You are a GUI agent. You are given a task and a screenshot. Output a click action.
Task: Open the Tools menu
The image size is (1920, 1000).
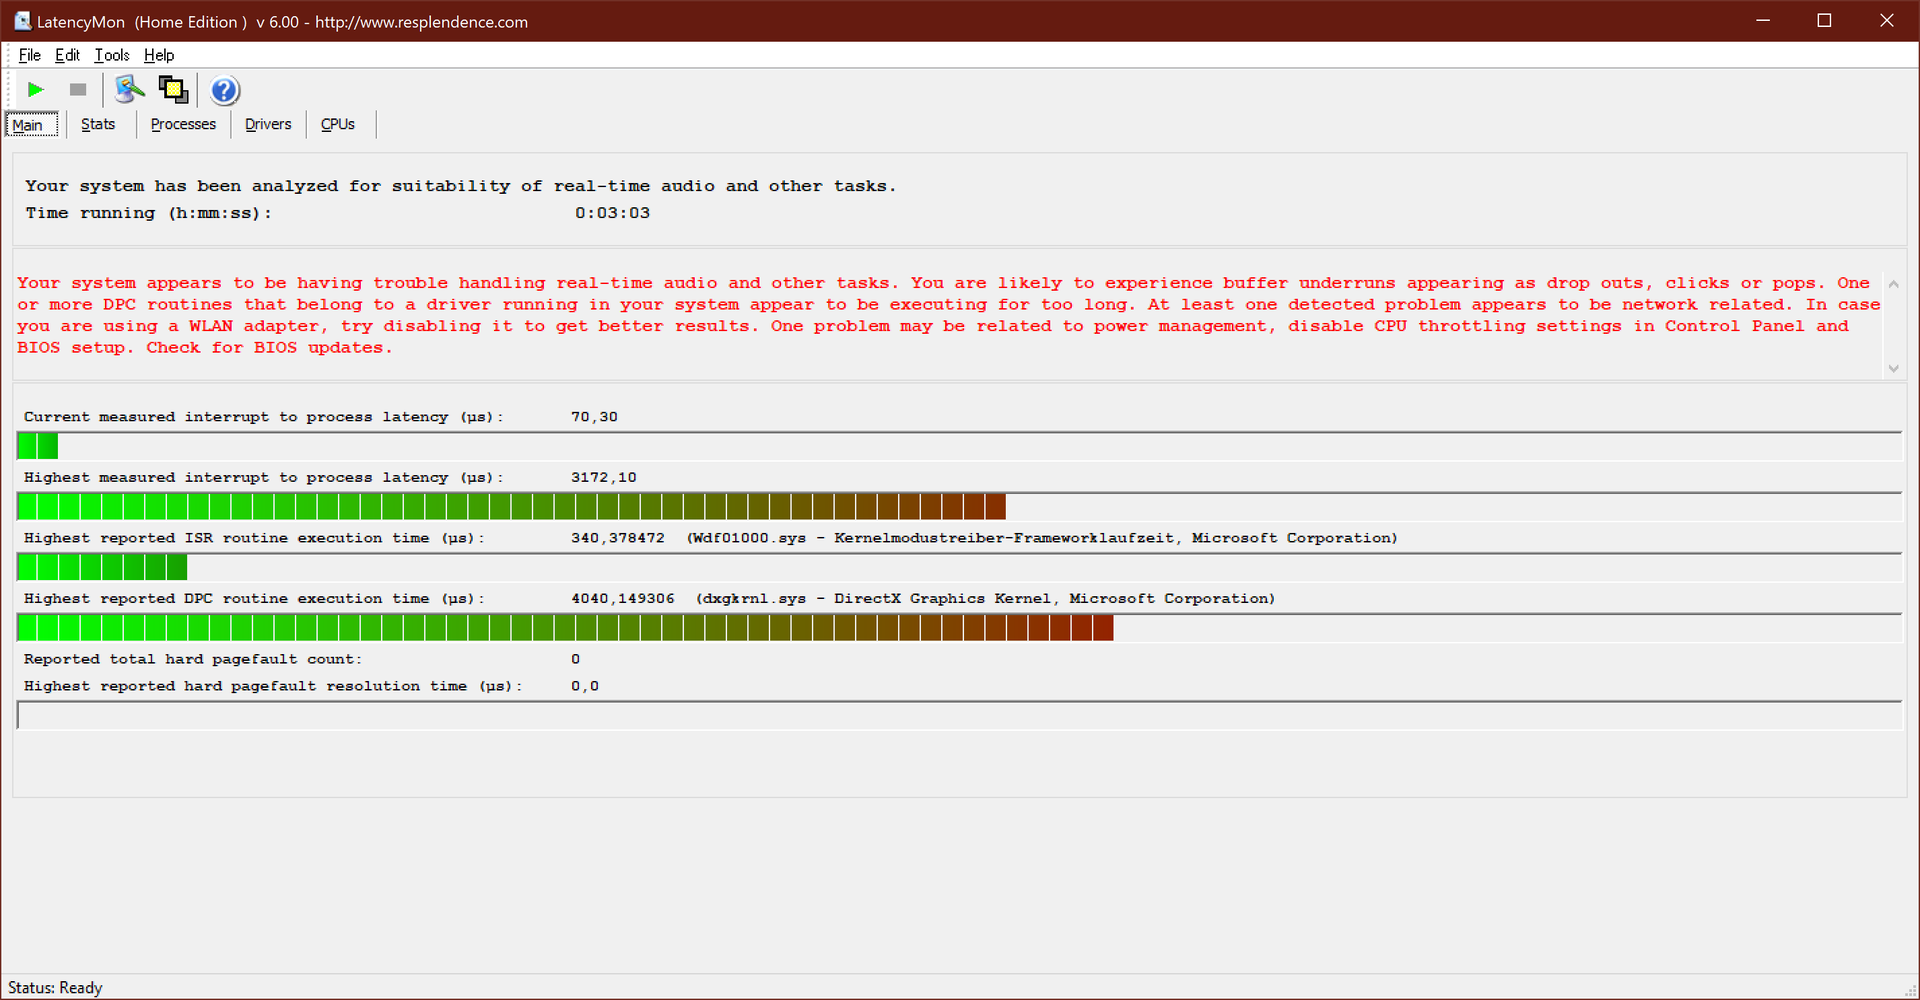(x=112, y=55)
